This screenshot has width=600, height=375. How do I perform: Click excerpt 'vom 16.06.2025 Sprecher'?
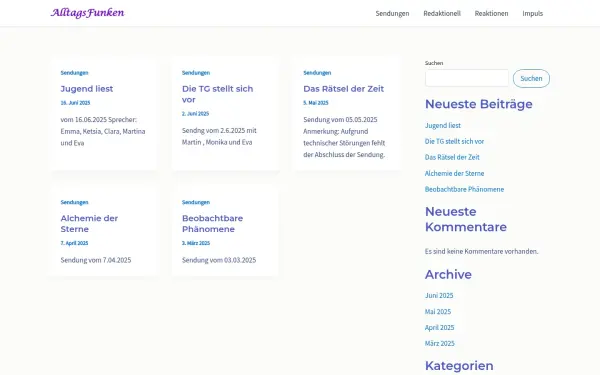98,120
